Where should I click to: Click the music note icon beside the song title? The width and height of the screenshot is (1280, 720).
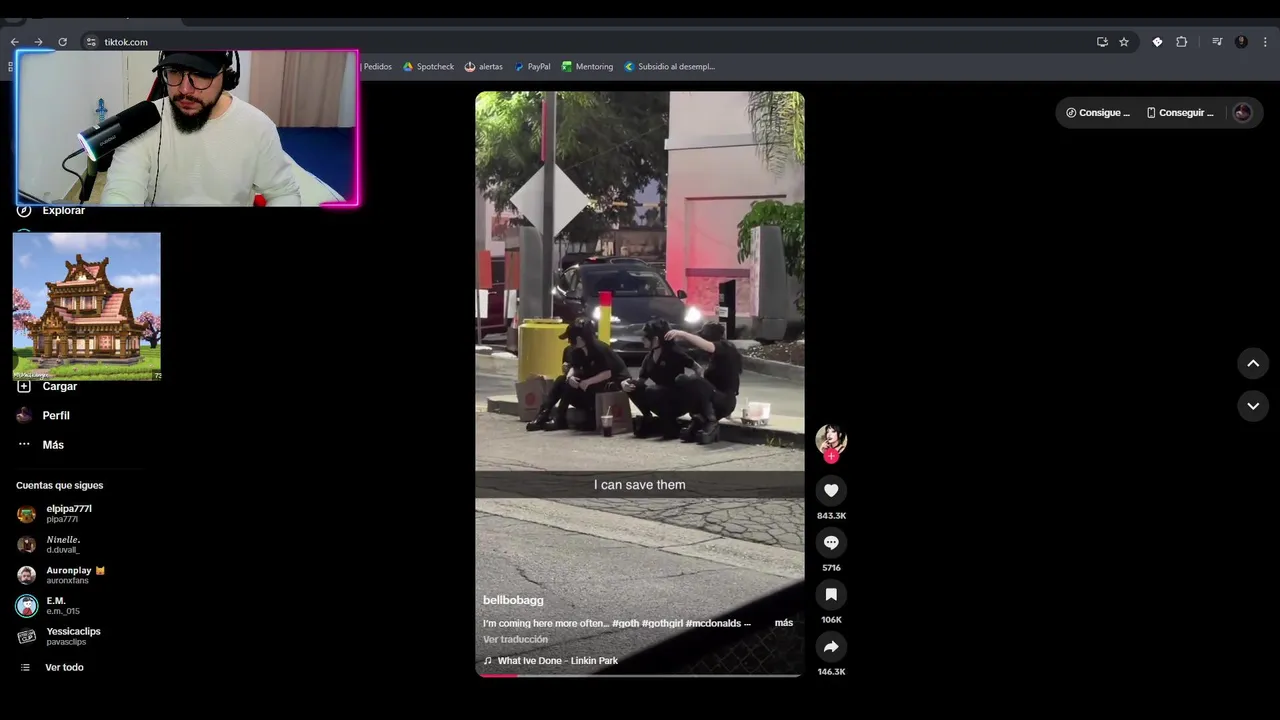(x=488, y=661)
